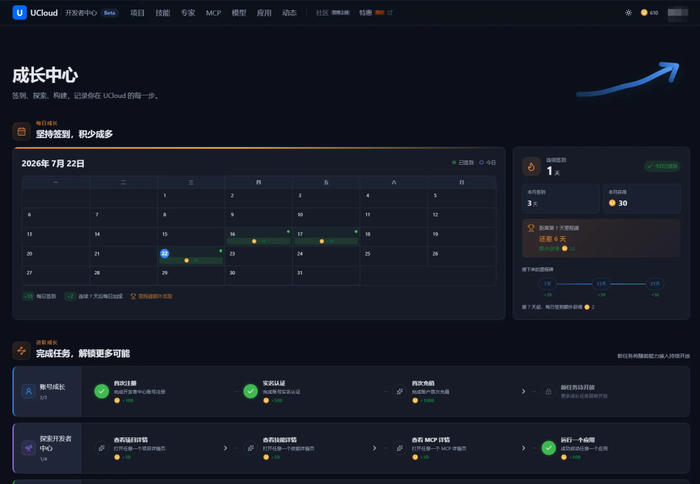Screen dimensions: 700x484
Task: Click the 已签到 legend label
Action: 466,163
